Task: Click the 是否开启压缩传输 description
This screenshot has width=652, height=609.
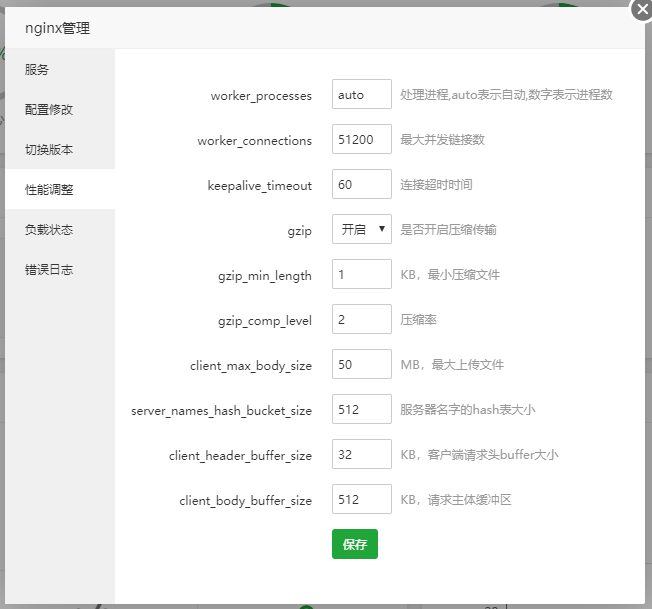Action: [448, 229]
